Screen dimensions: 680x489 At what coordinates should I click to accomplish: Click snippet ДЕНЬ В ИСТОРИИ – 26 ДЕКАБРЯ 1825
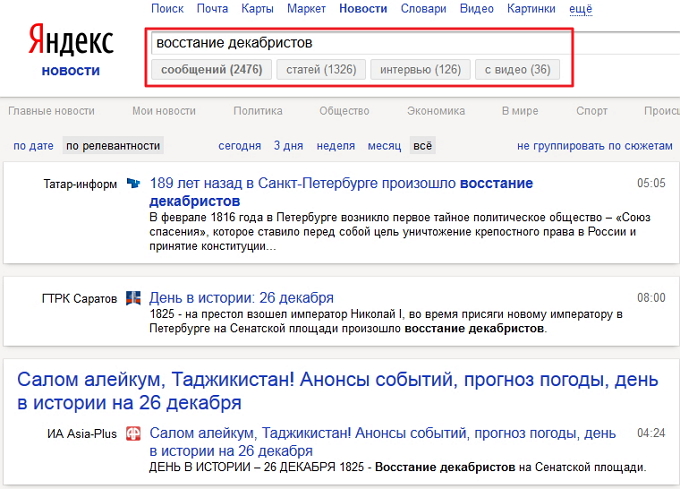(x=398, y=467)
